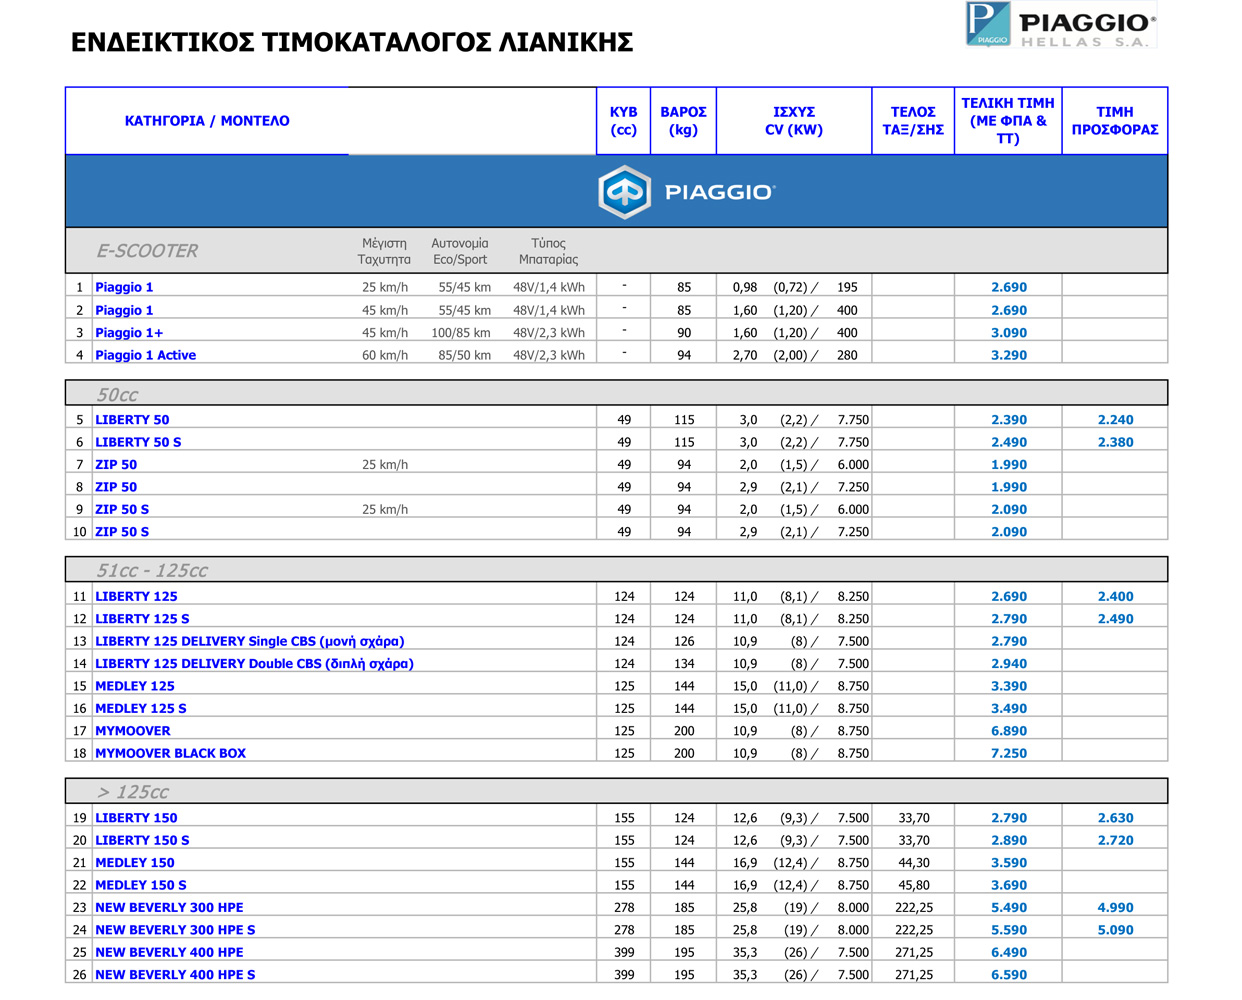
Task: Click the Τύπος Μπαταρίας subheader
Action: click(x=548, y=251)
